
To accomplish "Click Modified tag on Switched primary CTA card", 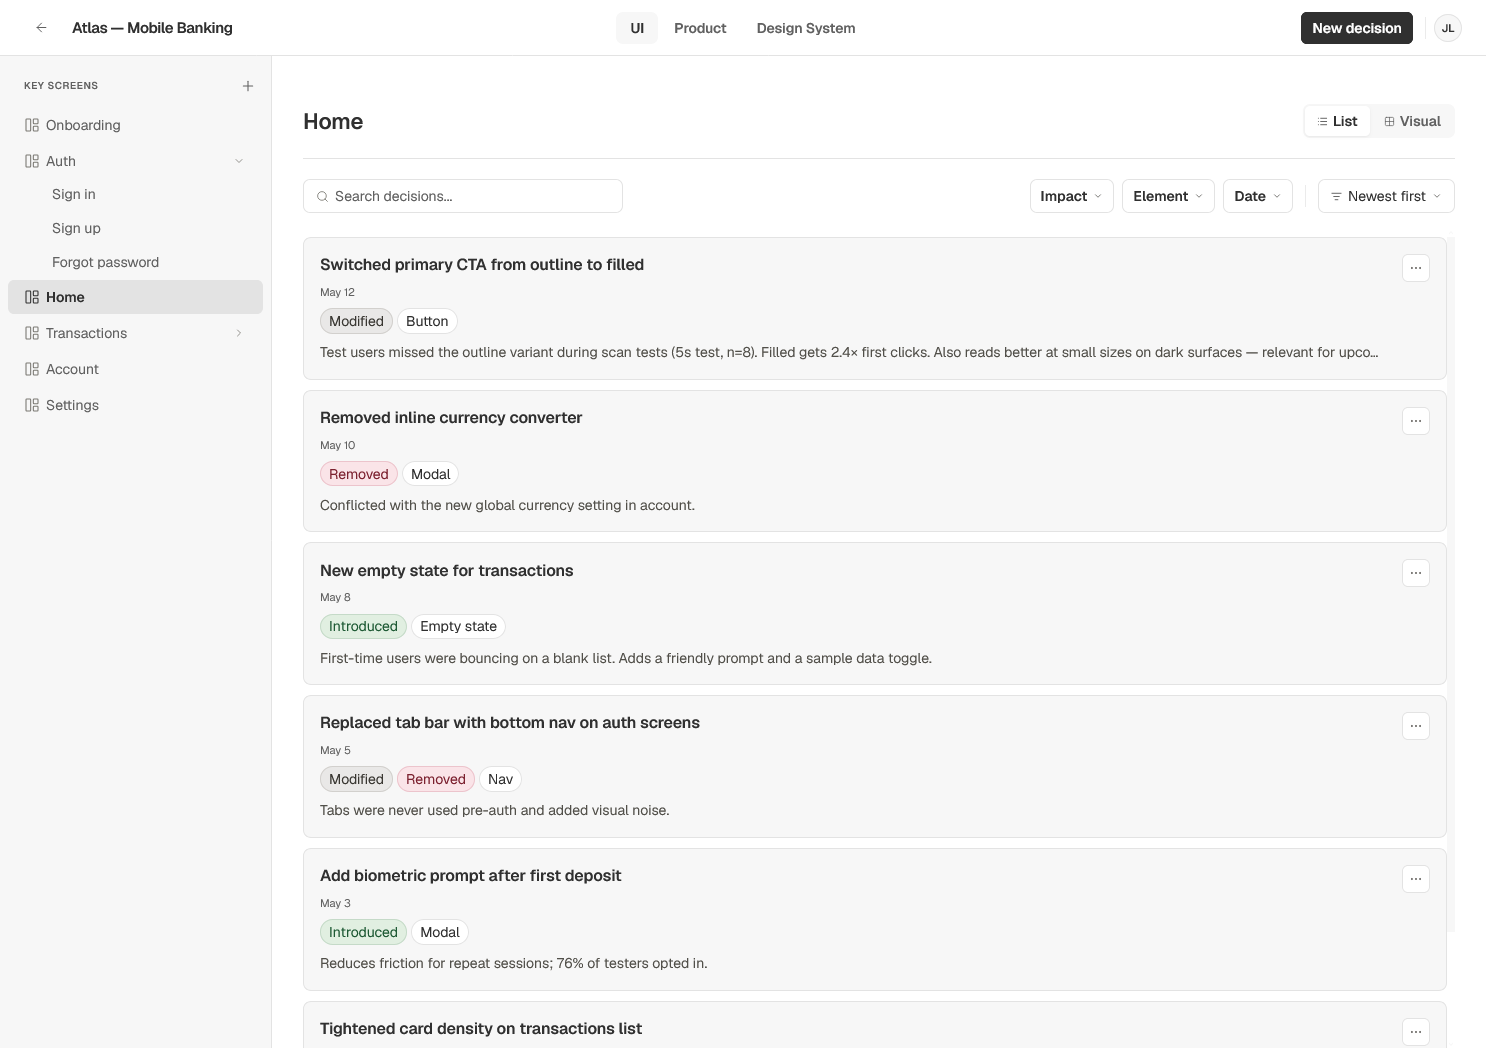I will tap(356, 321).
